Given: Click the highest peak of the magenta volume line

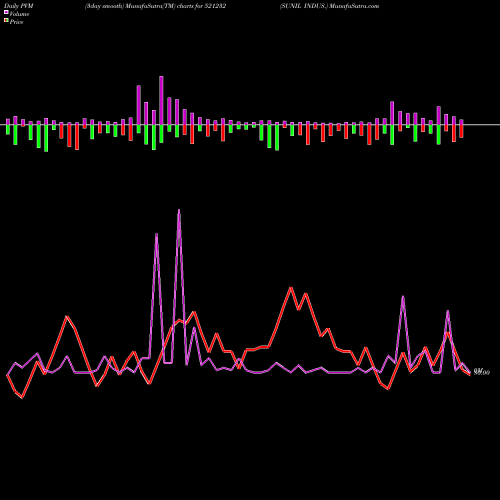Looking at the screenshot, I should [x=179, y=210].
